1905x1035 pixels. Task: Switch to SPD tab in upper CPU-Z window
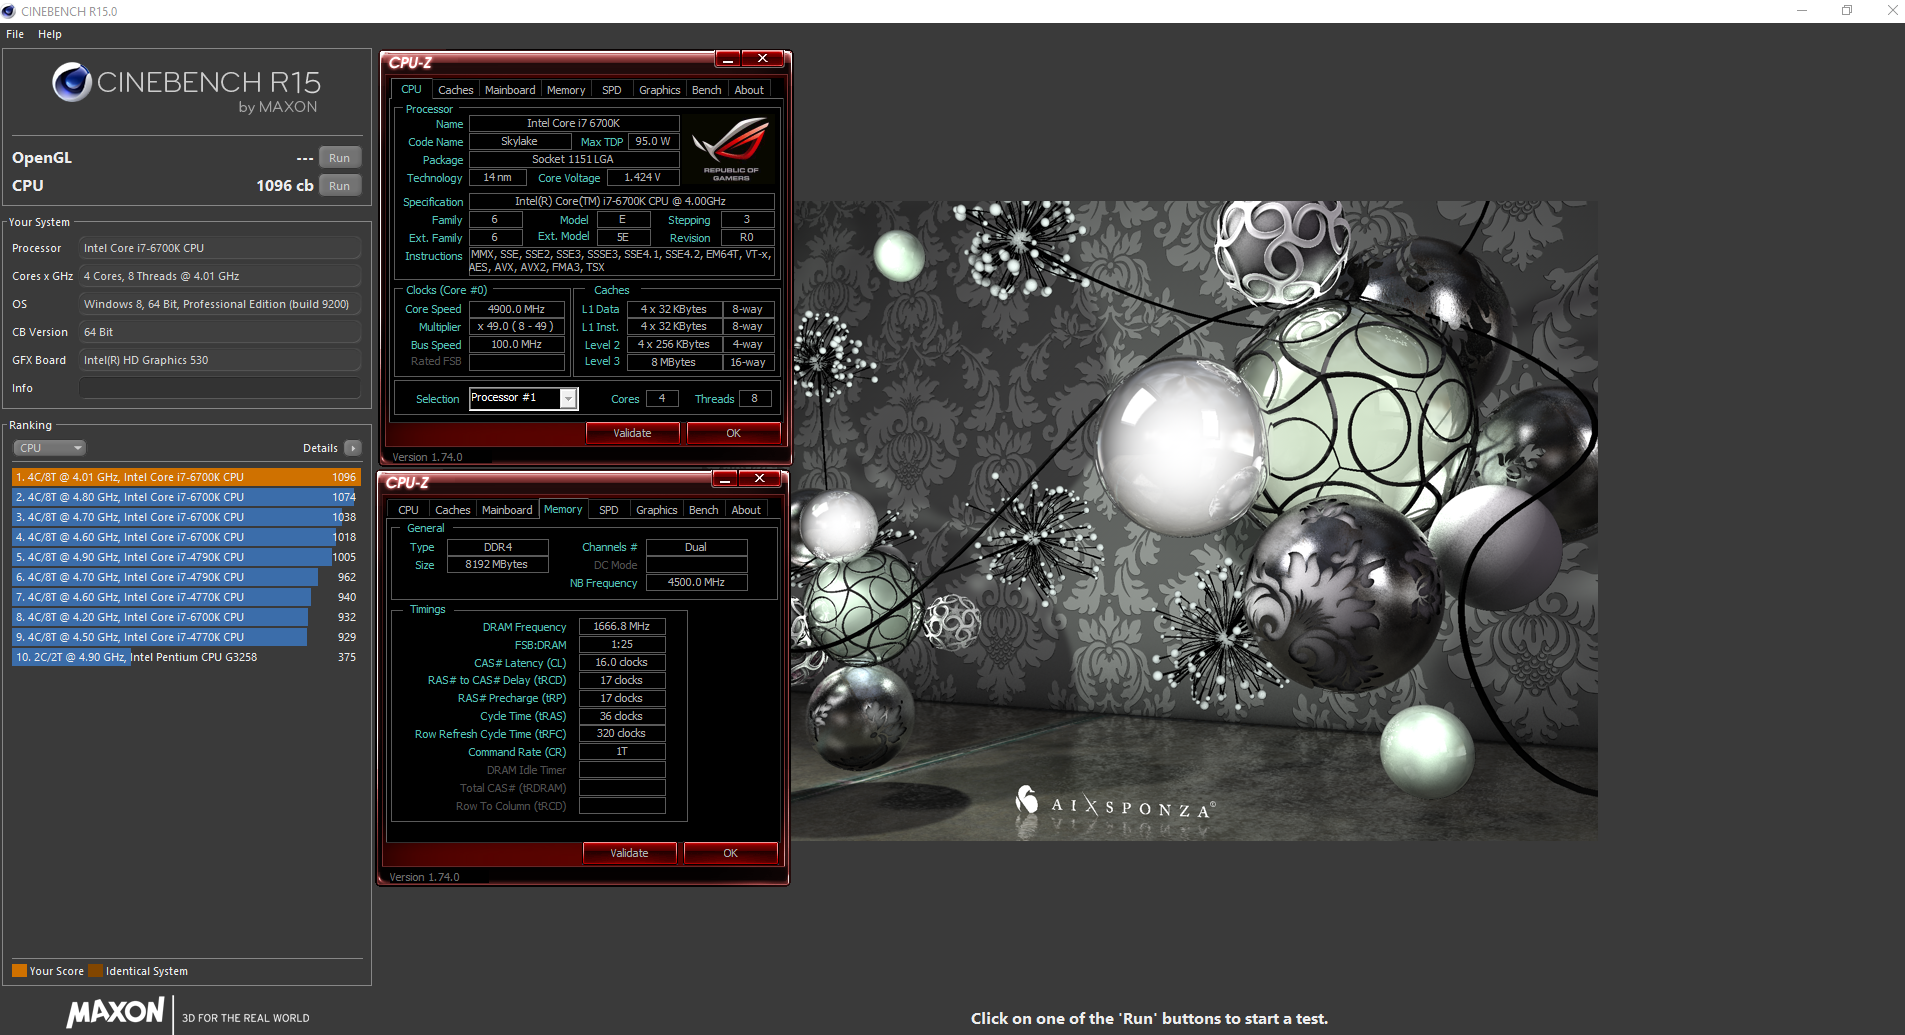coord(612,90)
